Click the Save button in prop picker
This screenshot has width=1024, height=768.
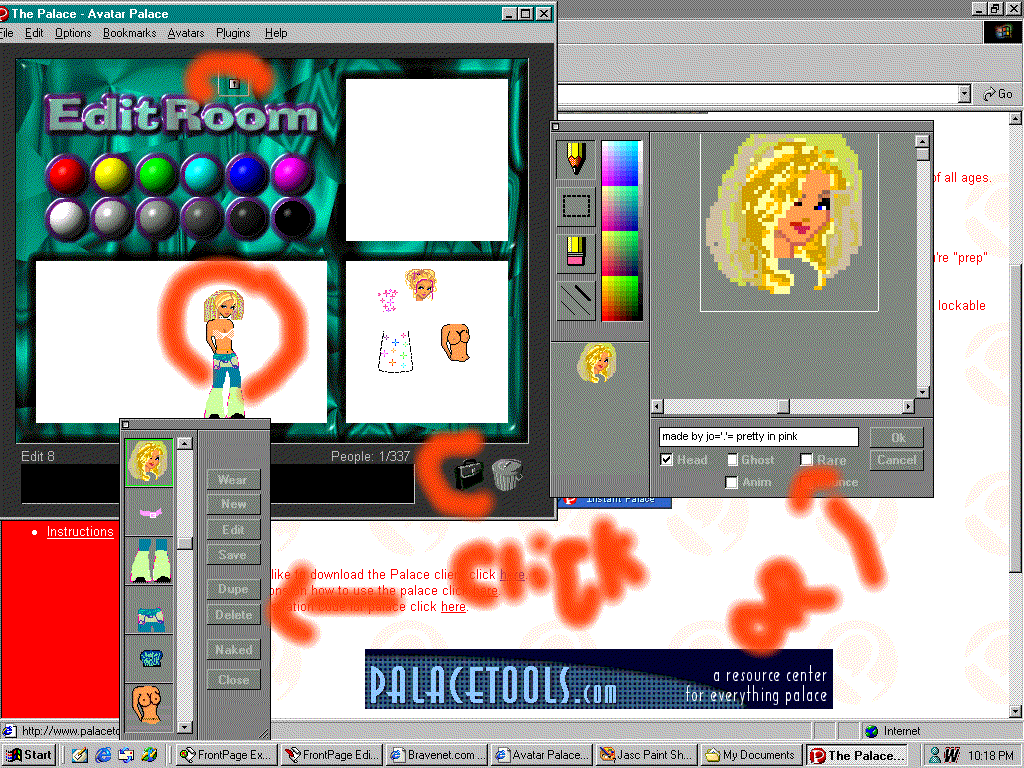coord(233,554)
